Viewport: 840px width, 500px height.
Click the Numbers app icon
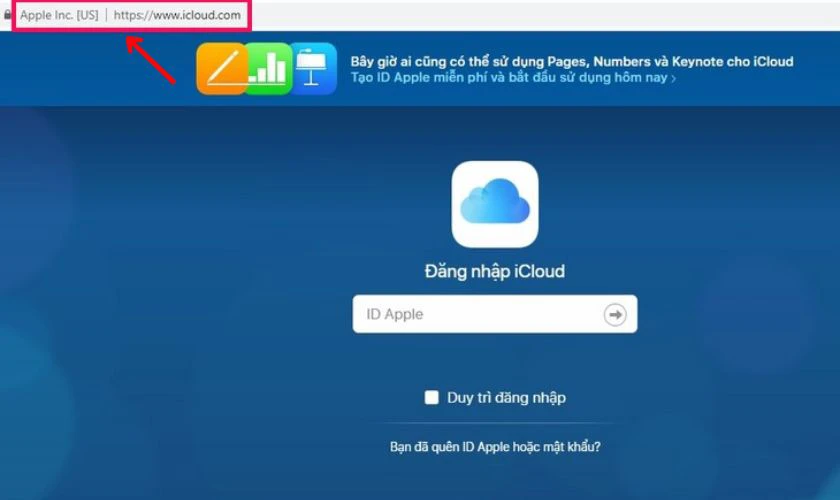coord(269,69)
